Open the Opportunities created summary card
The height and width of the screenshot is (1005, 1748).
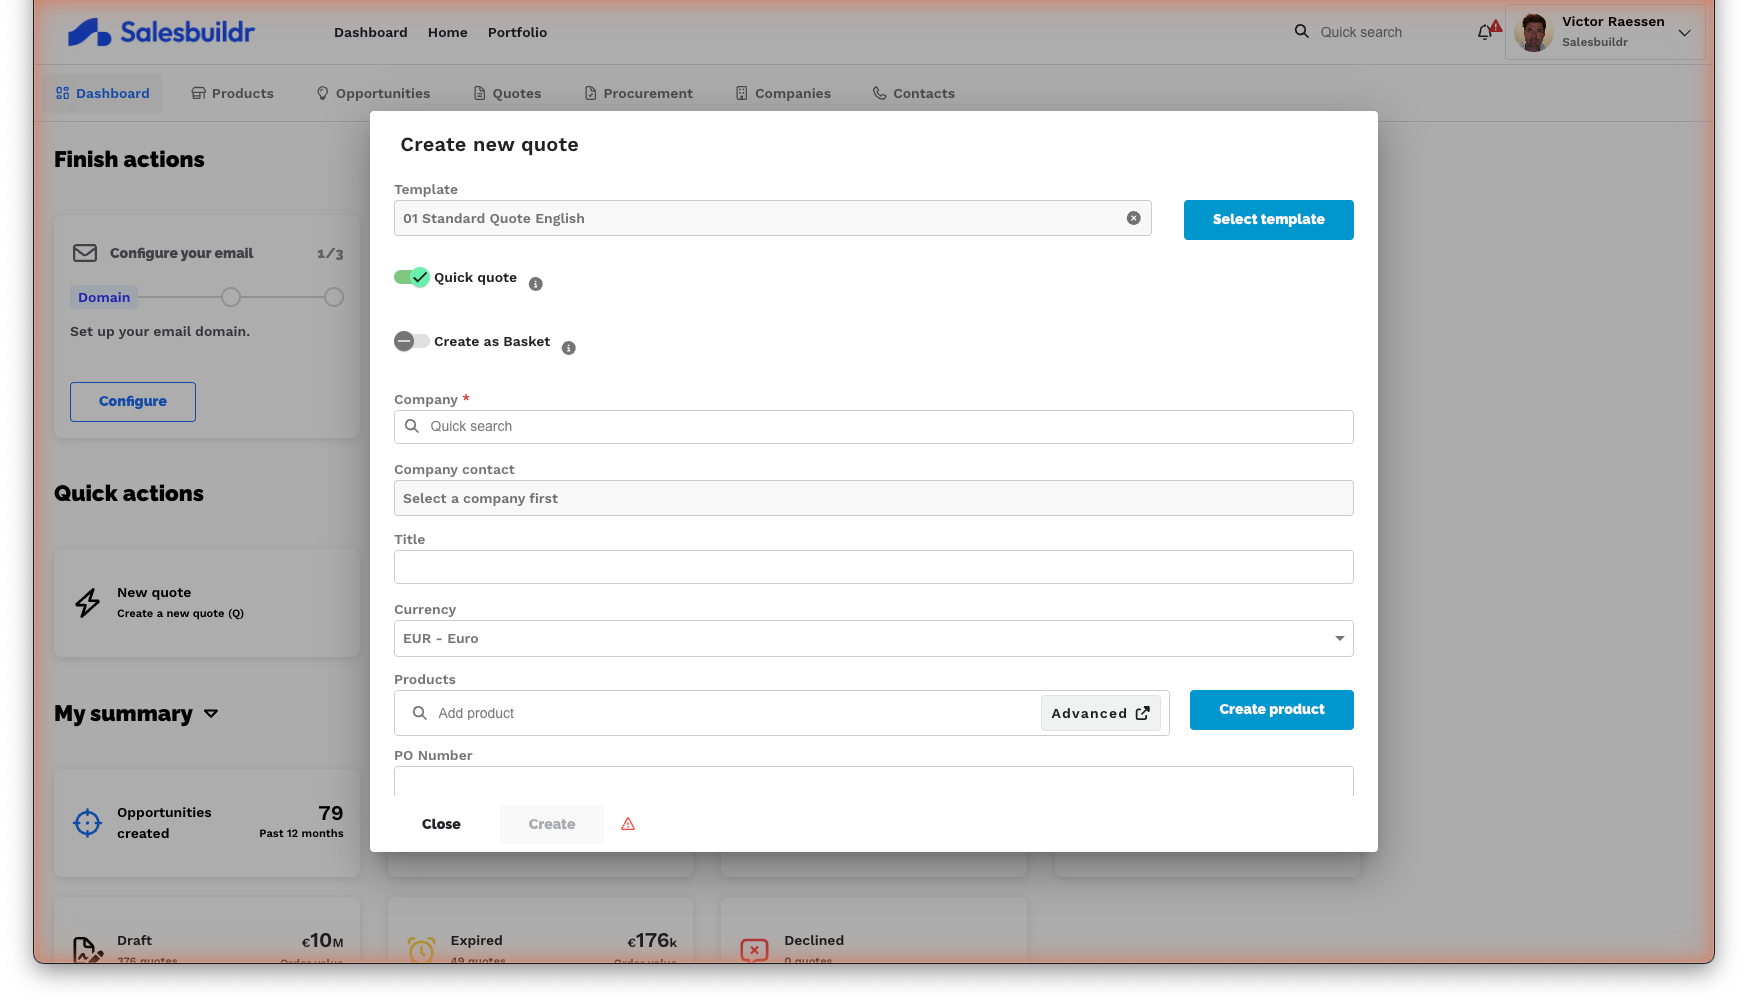coord(207,823)
